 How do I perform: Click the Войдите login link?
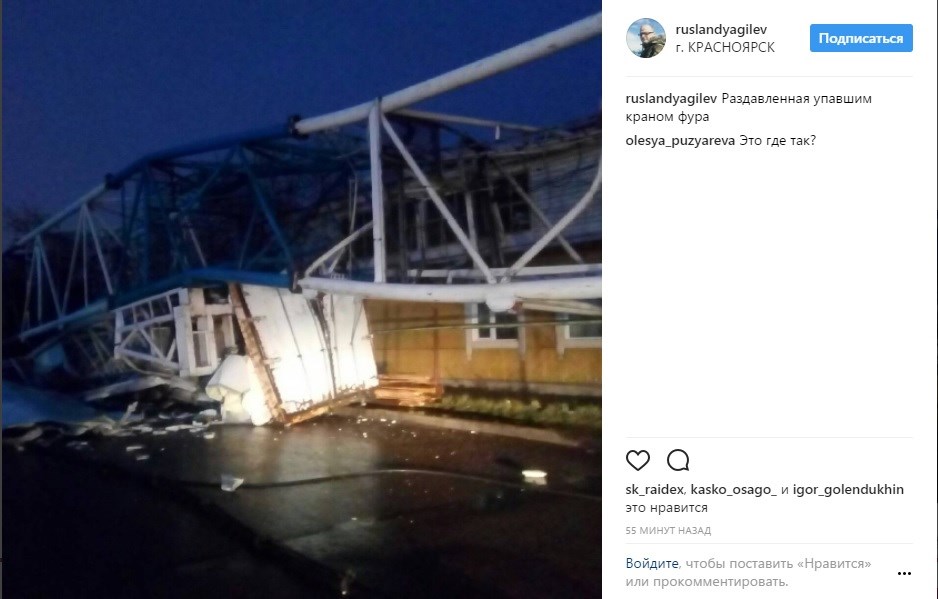652,564
